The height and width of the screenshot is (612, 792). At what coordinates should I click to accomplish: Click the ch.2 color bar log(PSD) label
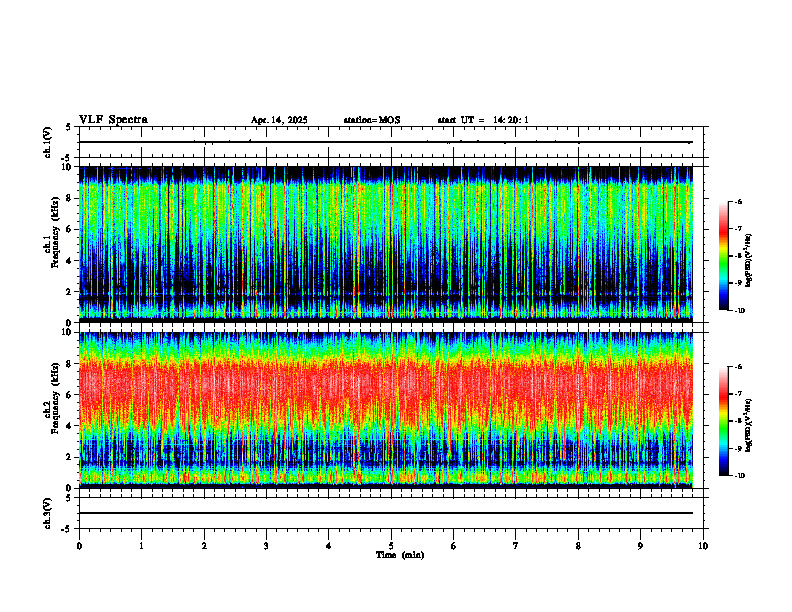click(749, 425)
